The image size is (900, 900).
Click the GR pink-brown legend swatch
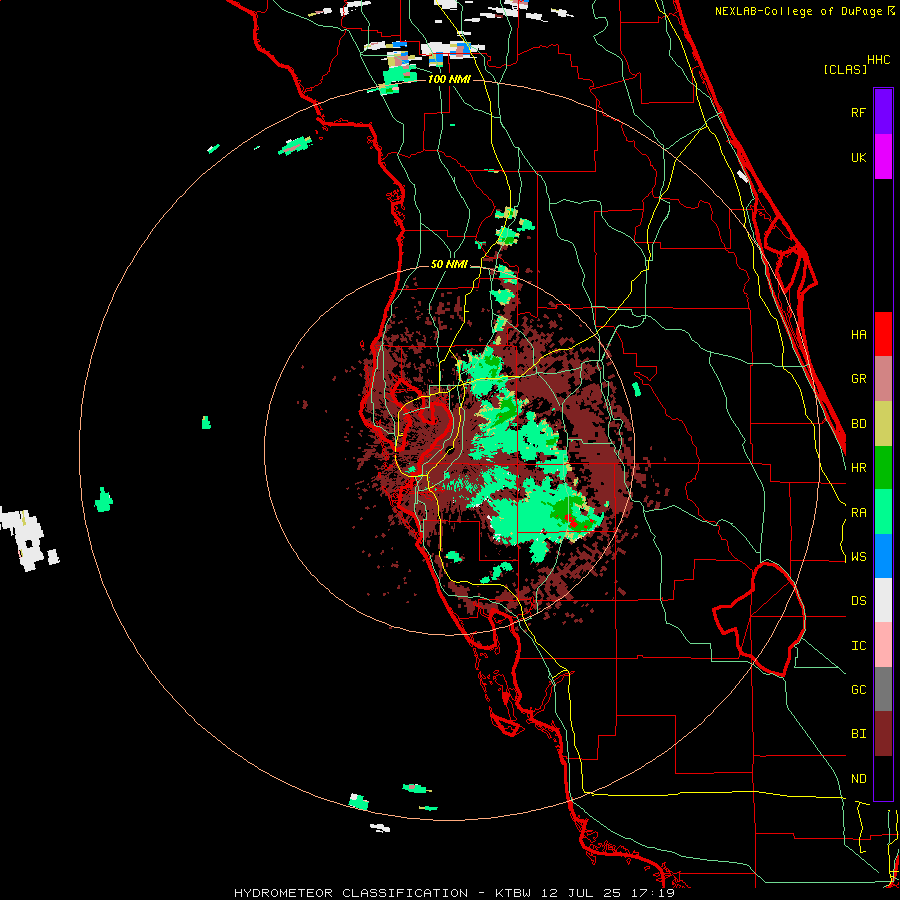883,379
